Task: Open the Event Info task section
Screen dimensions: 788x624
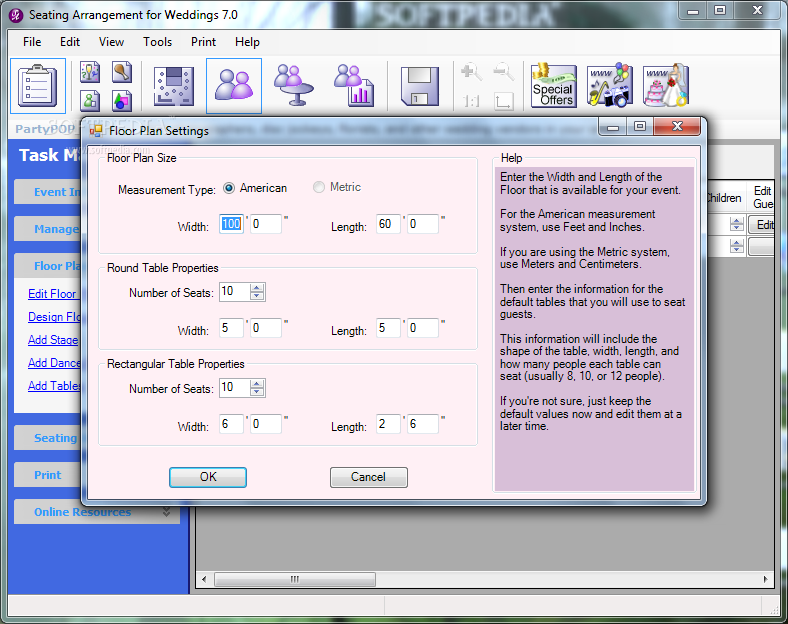Action: pos(48,191)
